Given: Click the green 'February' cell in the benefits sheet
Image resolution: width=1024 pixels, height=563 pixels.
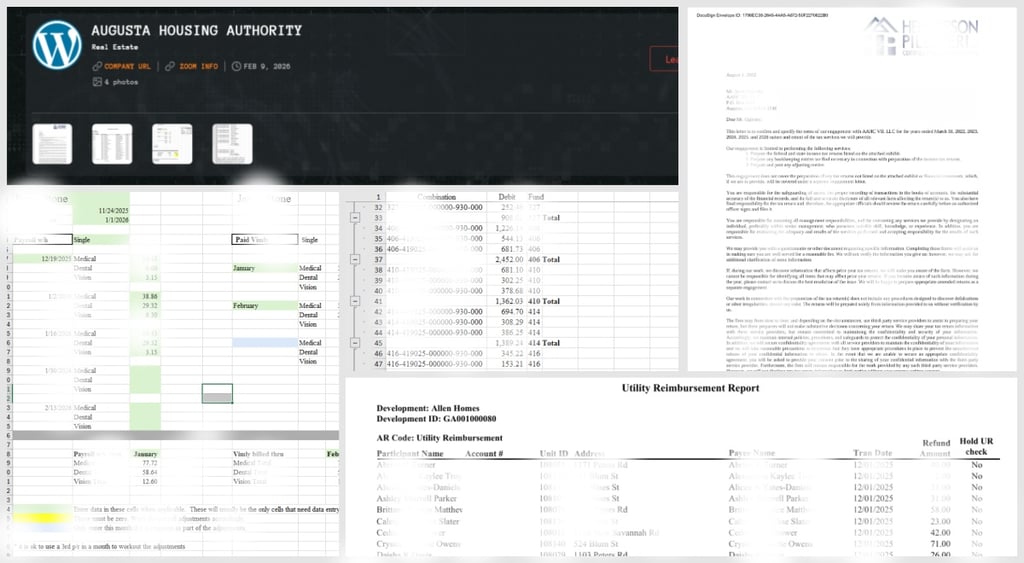Looking at the screenshot, I should point(265,305).
